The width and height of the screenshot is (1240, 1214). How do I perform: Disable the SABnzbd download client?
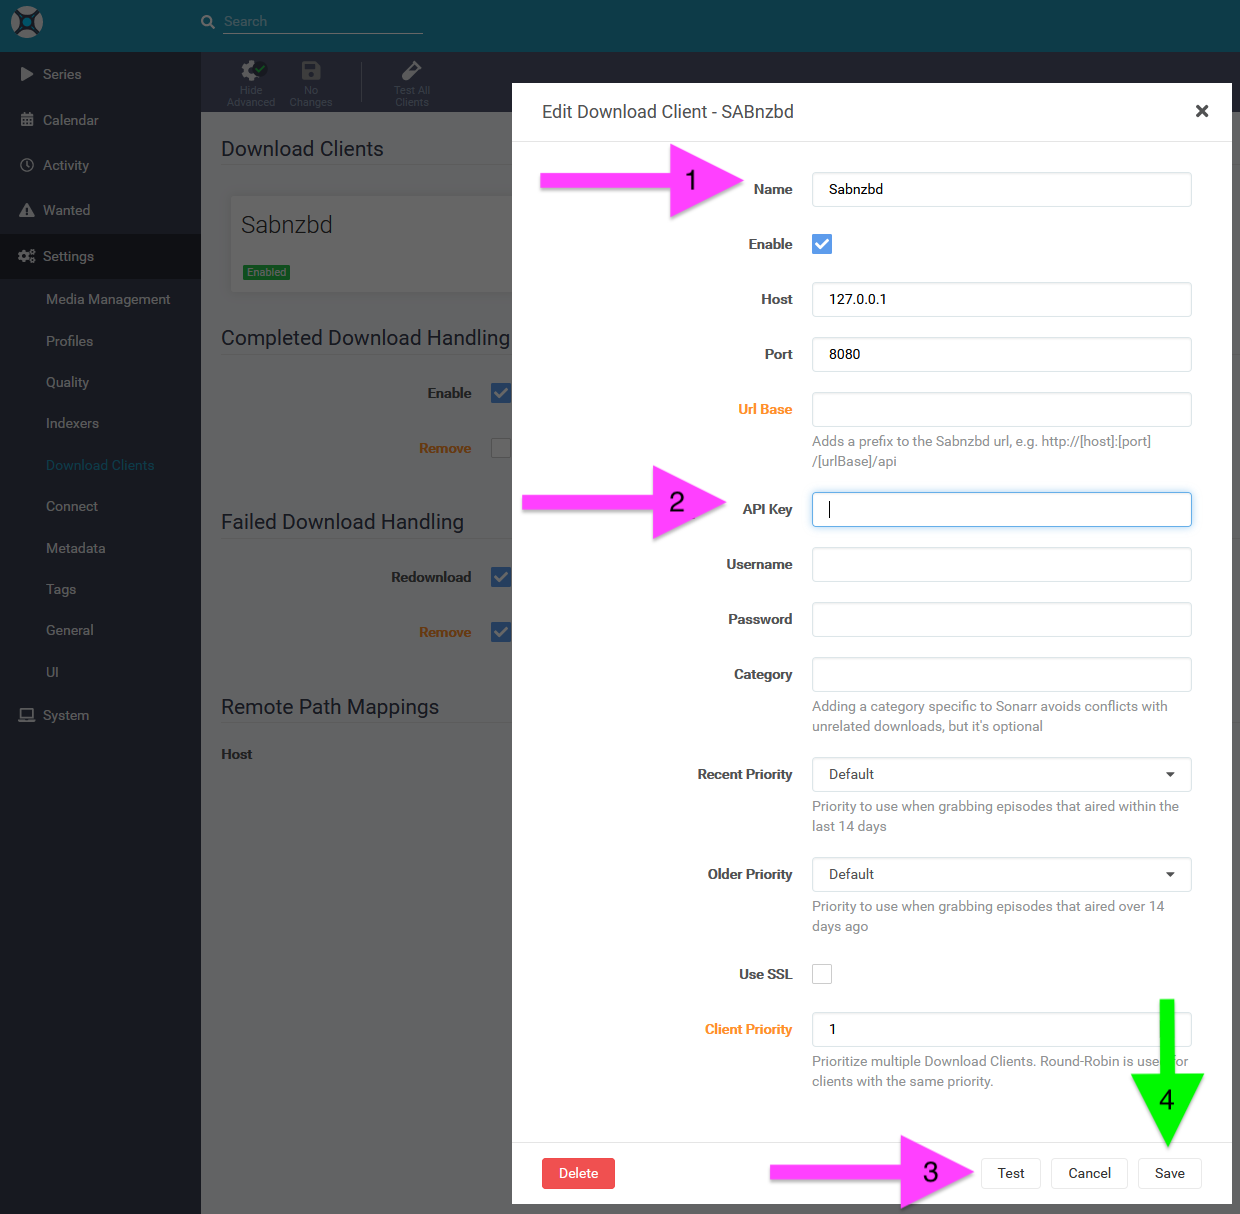821,243
